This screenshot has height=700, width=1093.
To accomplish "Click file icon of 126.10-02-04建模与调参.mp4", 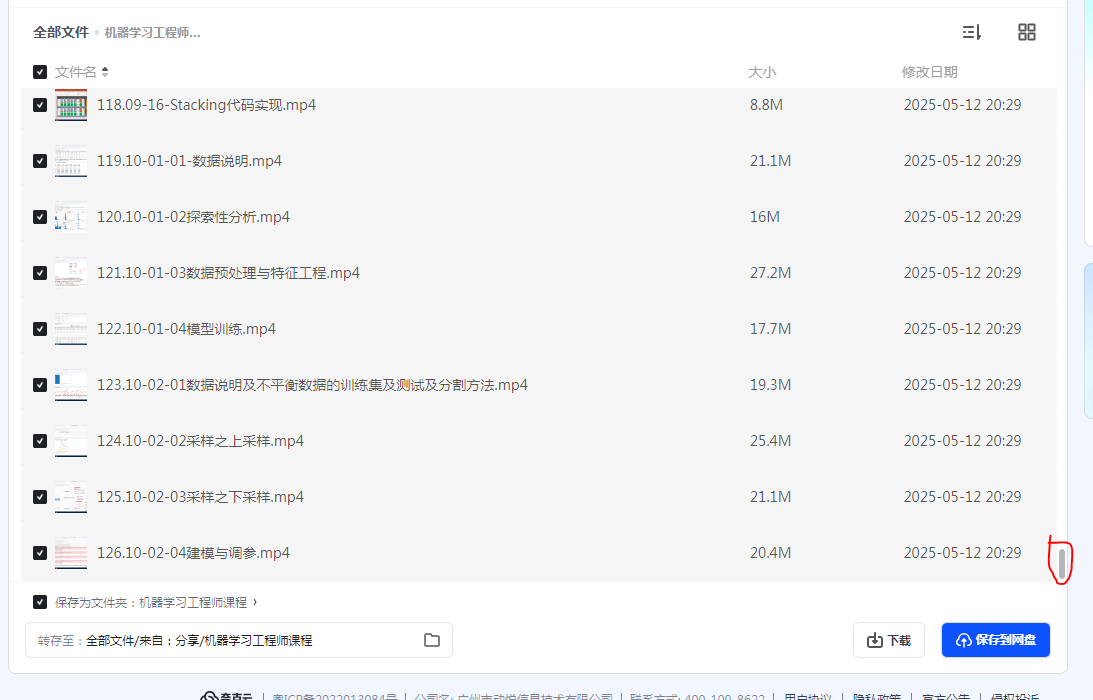I will pos(71,553).
